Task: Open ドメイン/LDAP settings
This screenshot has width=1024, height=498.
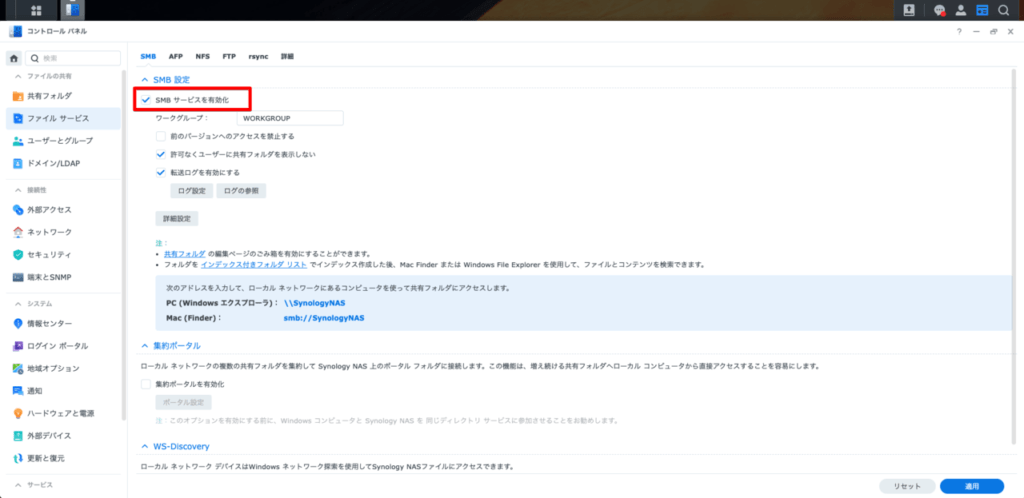Action: click(x=63, y=163)
